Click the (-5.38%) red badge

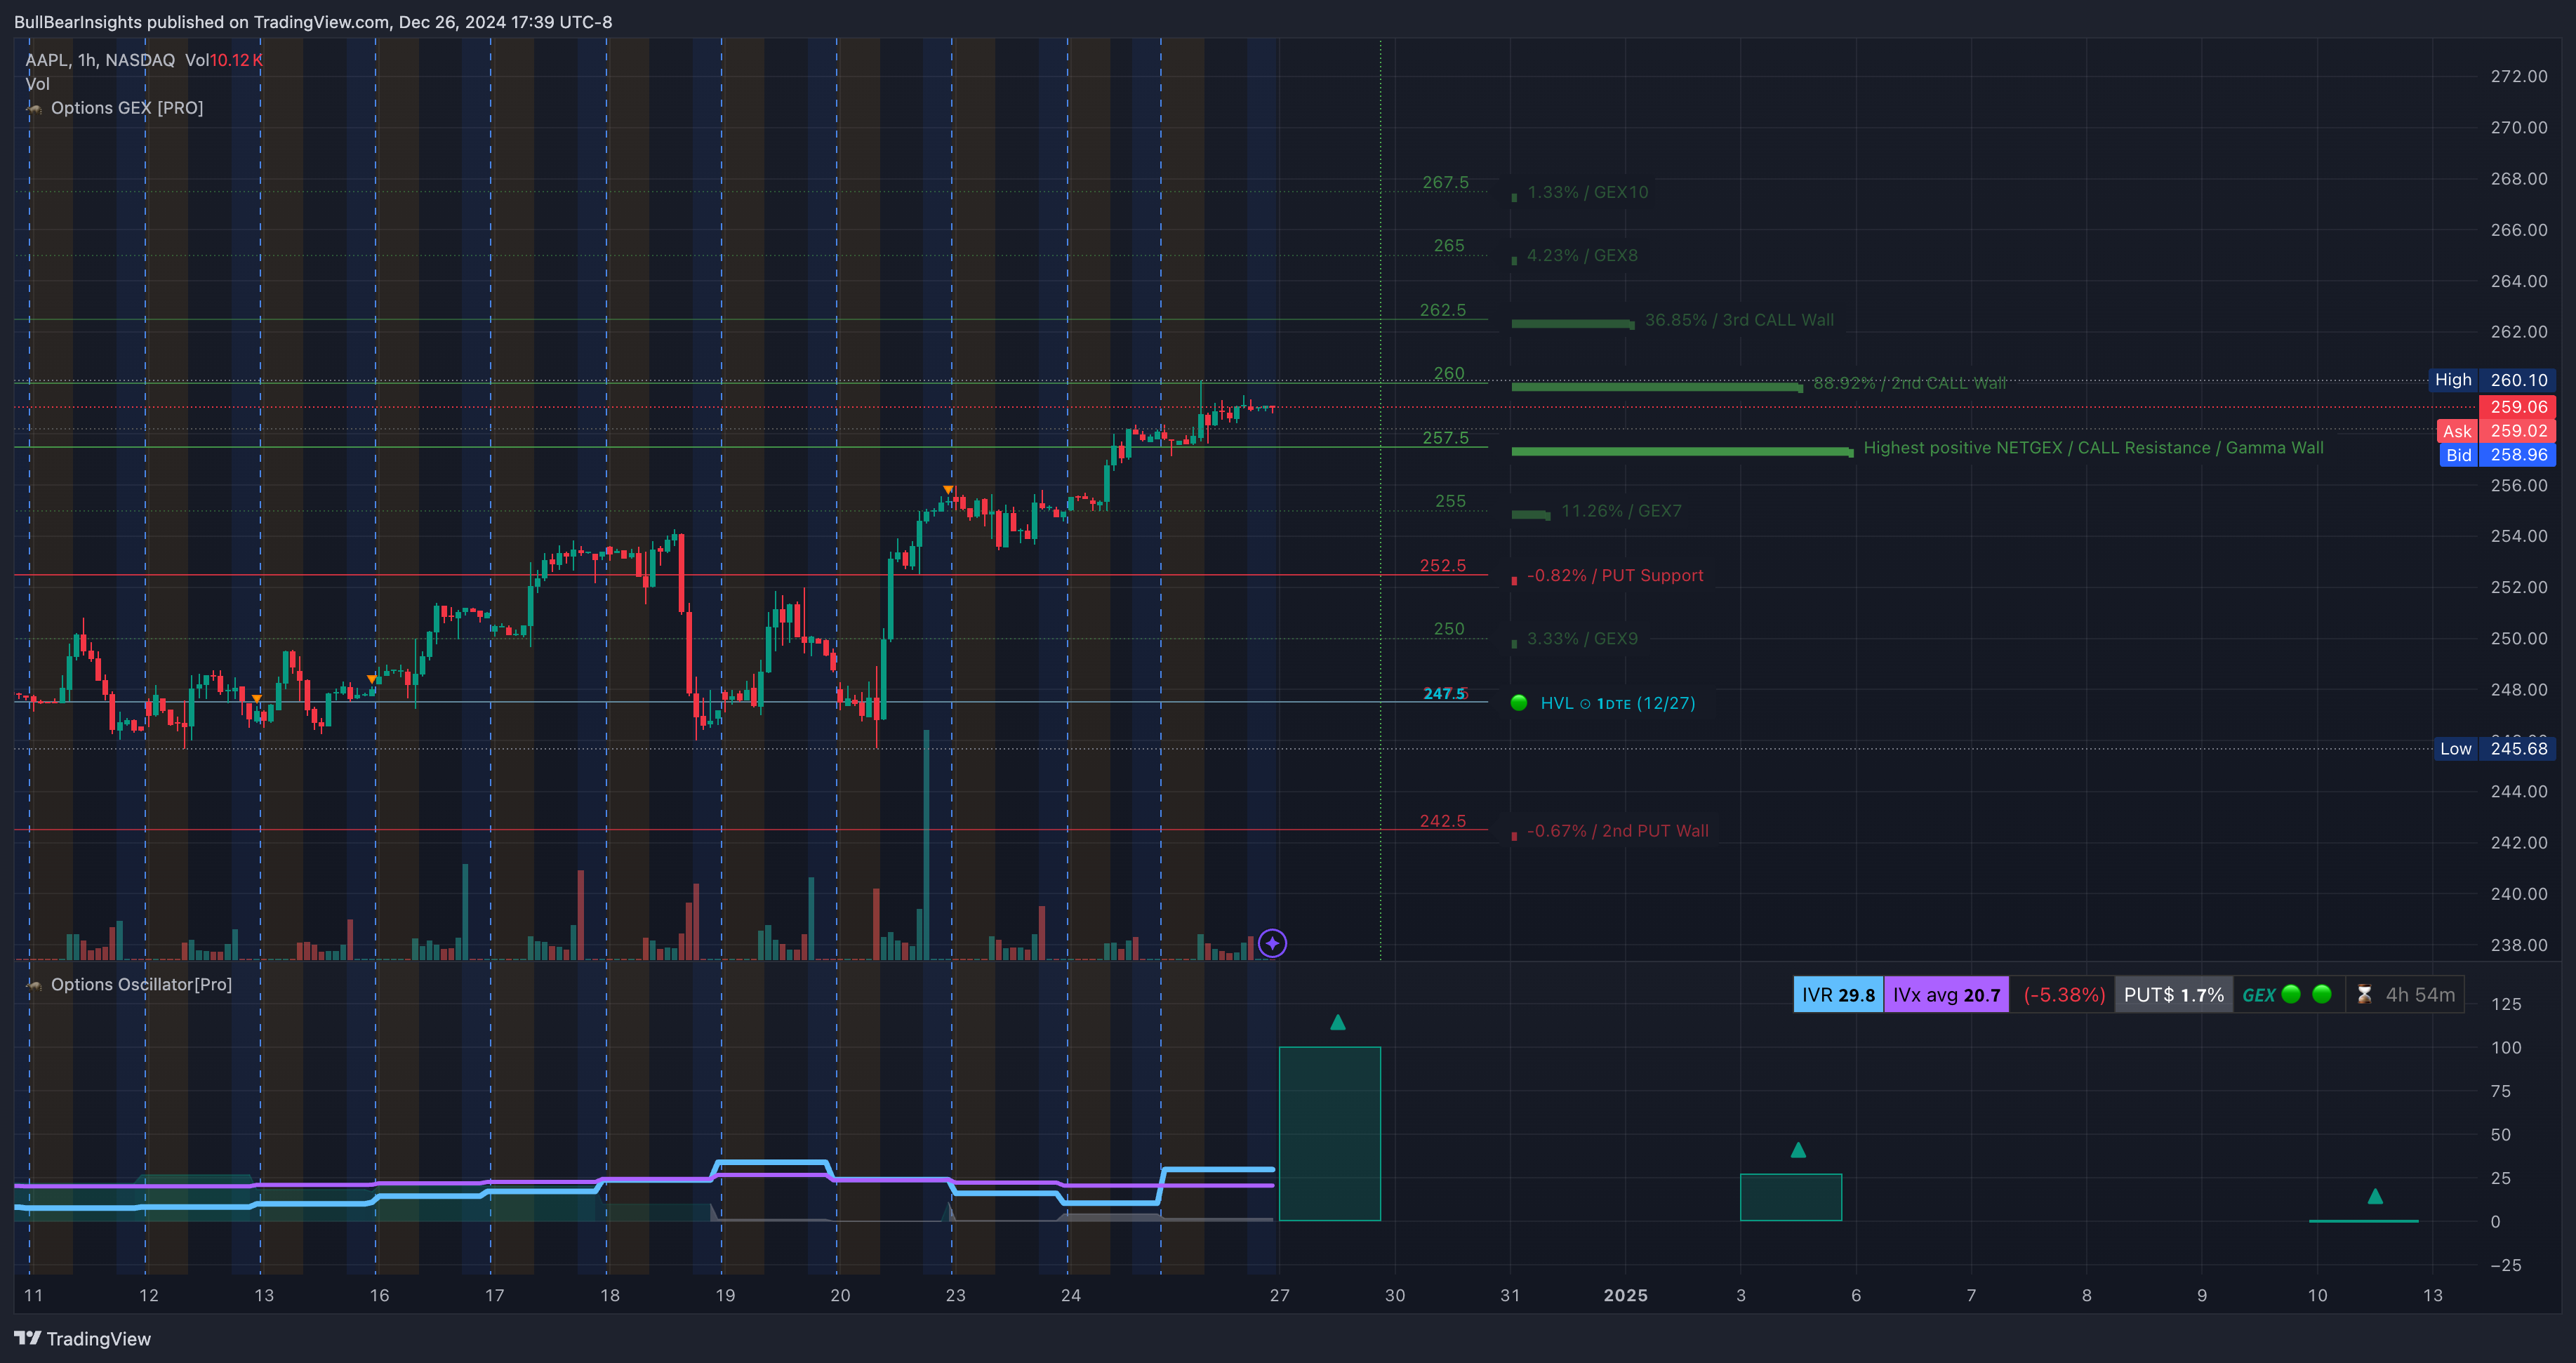click(2063, 995)
